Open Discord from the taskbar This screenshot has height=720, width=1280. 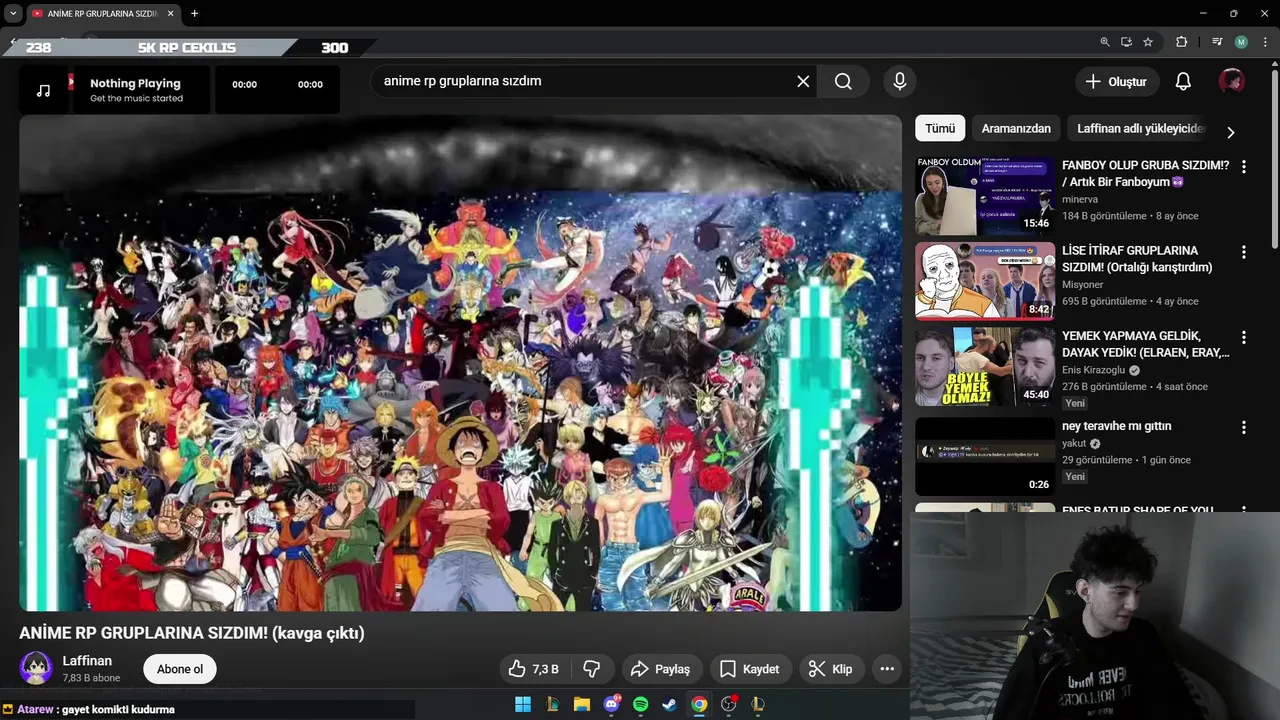[x=611, y=704]
